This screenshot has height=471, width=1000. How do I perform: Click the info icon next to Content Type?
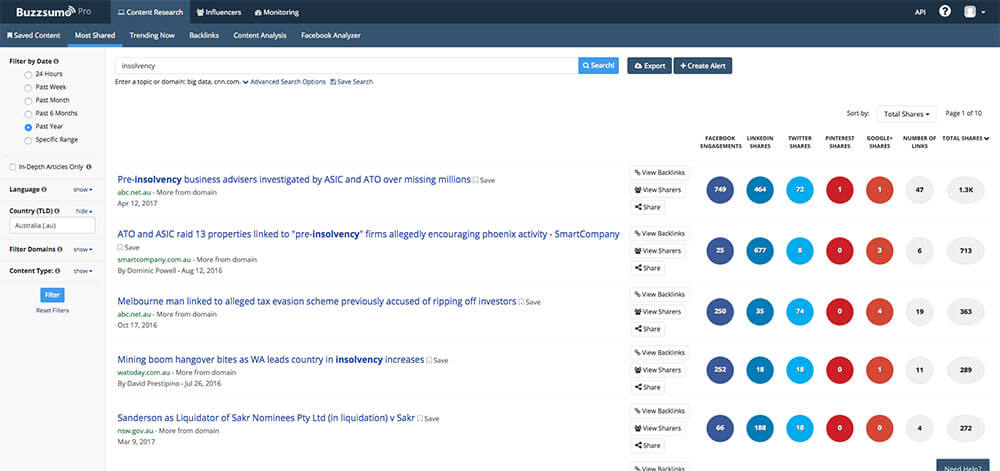pyautogui.click(x=58, y=271)
